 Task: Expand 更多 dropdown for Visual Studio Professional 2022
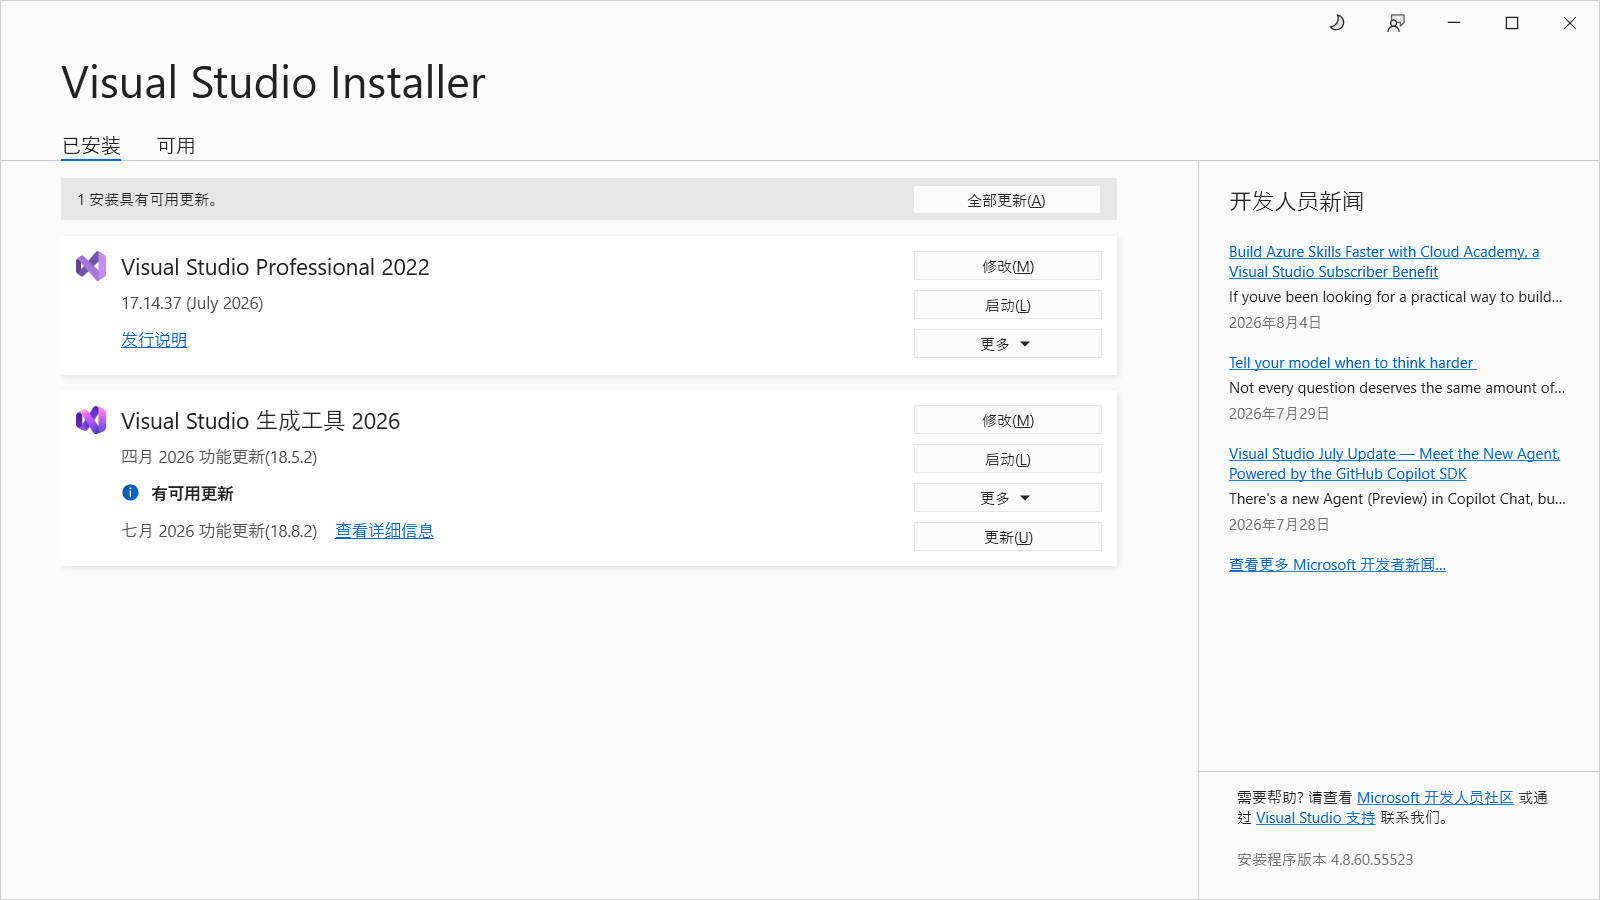(x=1008, y=344)
